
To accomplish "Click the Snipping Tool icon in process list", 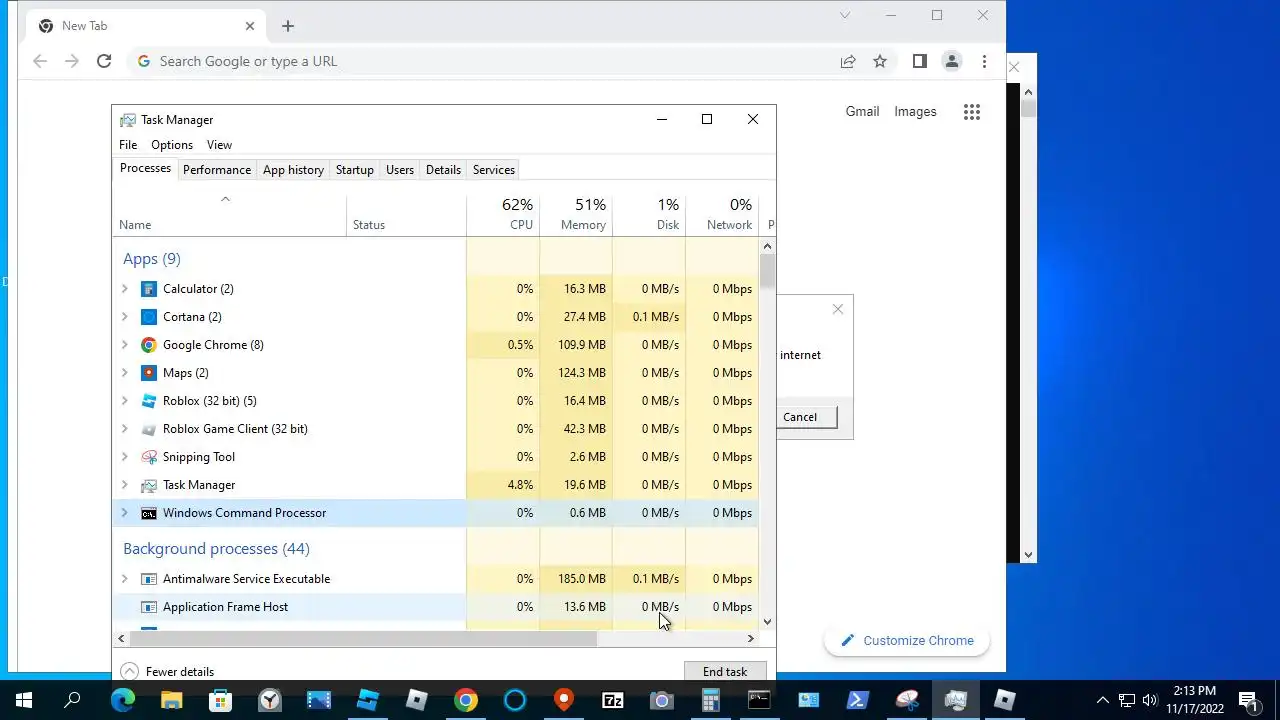I will 149,457.
